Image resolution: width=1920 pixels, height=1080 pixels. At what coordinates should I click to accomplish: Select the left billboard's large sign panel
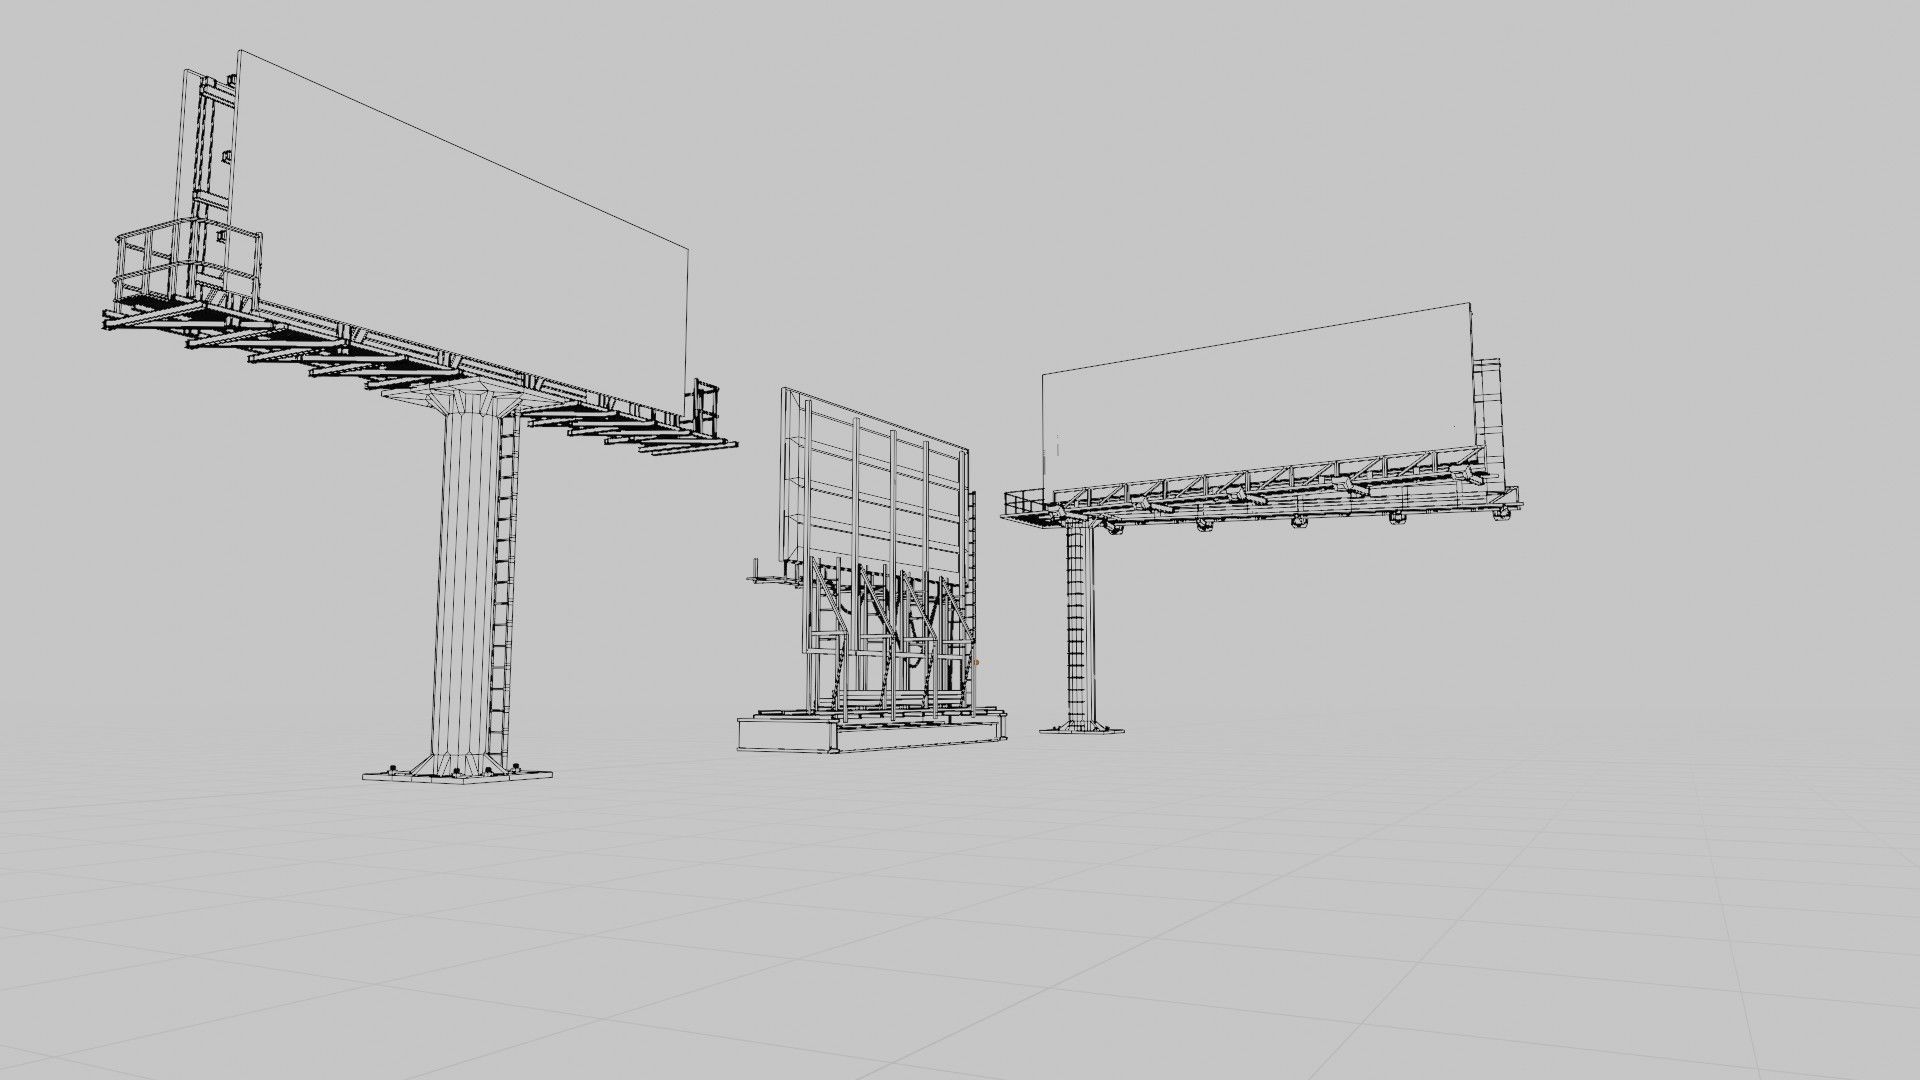[460, 250]
